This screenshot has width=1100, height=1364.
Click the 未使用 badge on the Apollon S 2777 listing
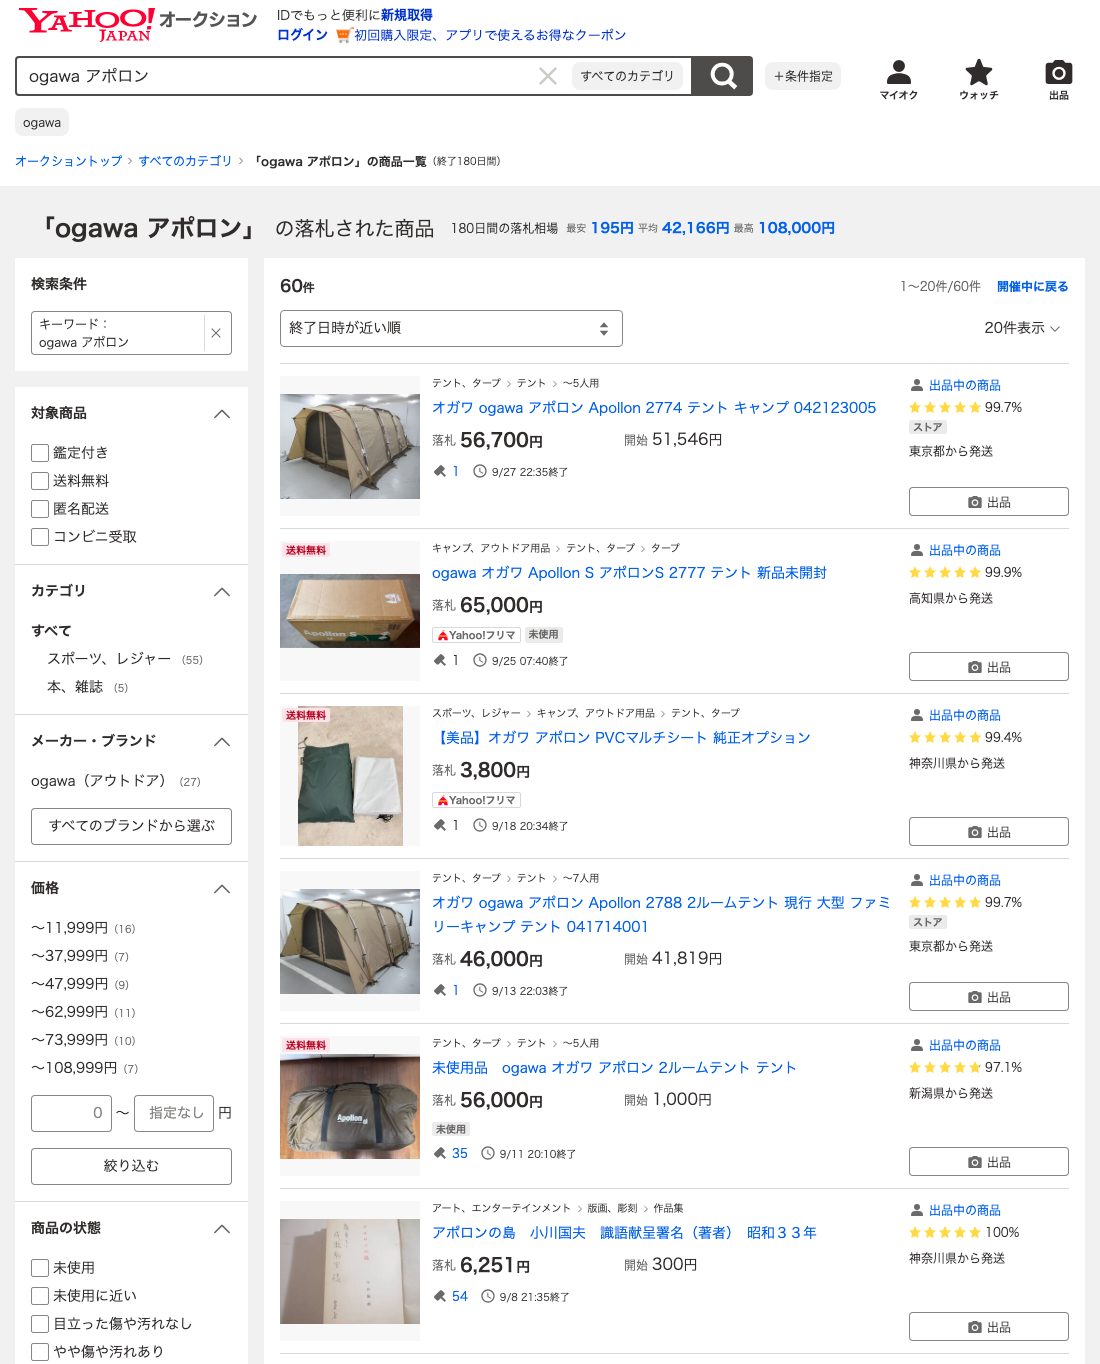pyautogui.click(x=544, y=635)
